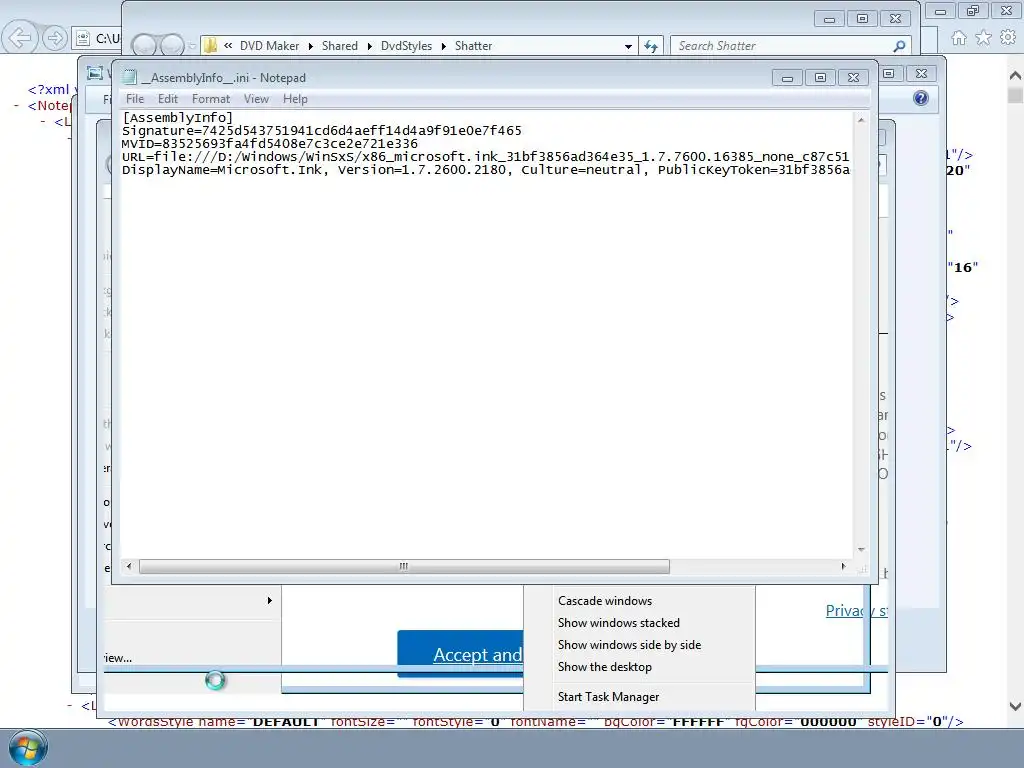Viewport: 1024px width, 768px height.
Task: Click the [AssemblyInfo] line in Notepad
Action: point(178,118)
